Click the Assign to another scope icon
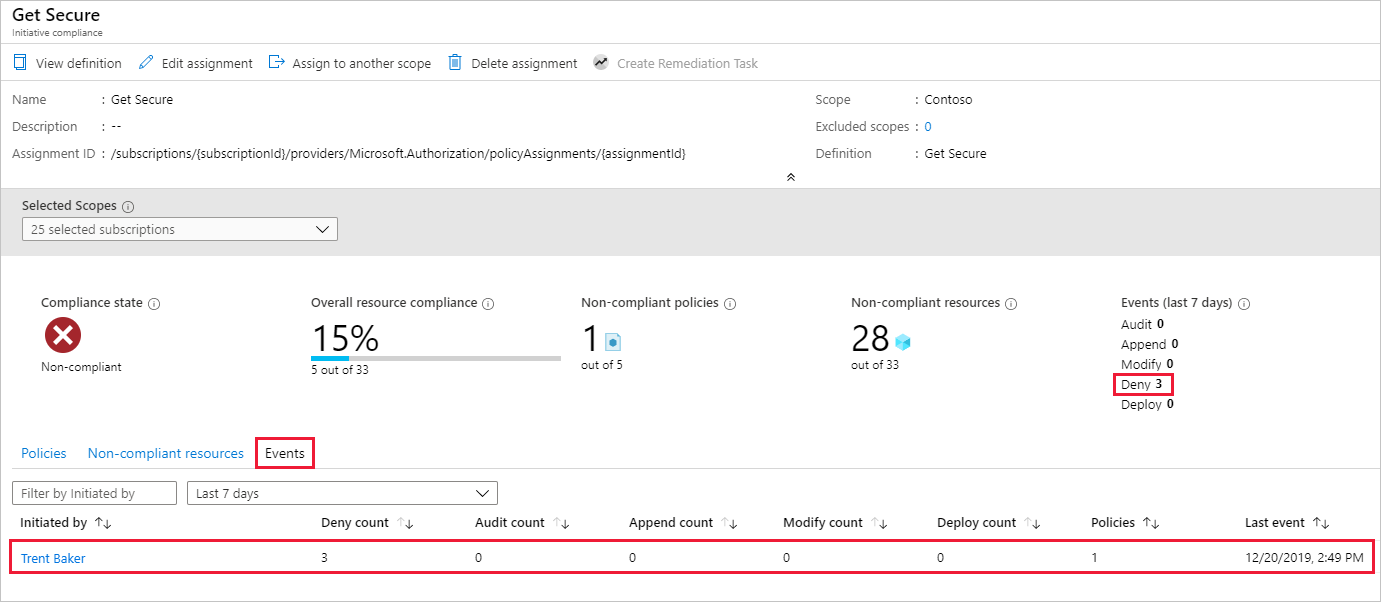The image size is (1381, 602). pos(275,62)
